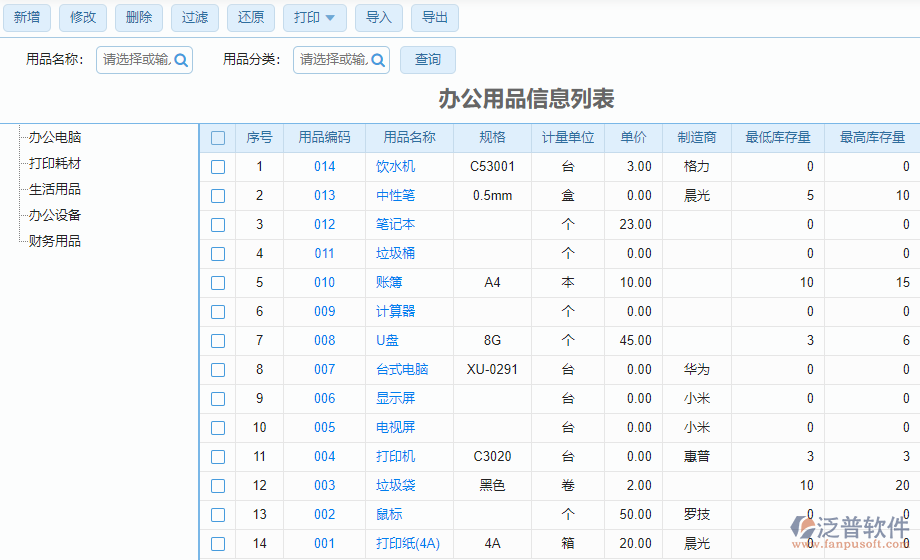Click the 新增 button
This screenshot has width=920, height=560.
(26, 17)
